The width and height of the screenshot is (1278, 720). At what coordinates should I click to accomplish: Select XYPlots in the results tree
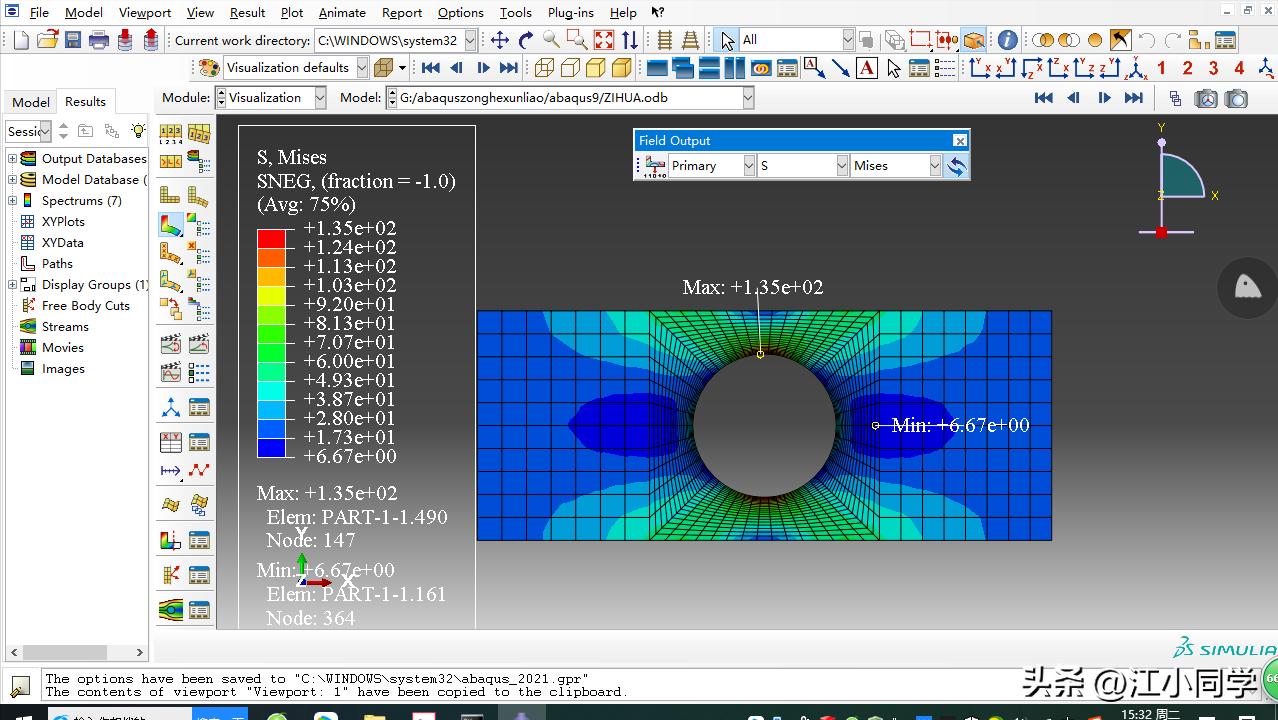(x=63, y=221)
